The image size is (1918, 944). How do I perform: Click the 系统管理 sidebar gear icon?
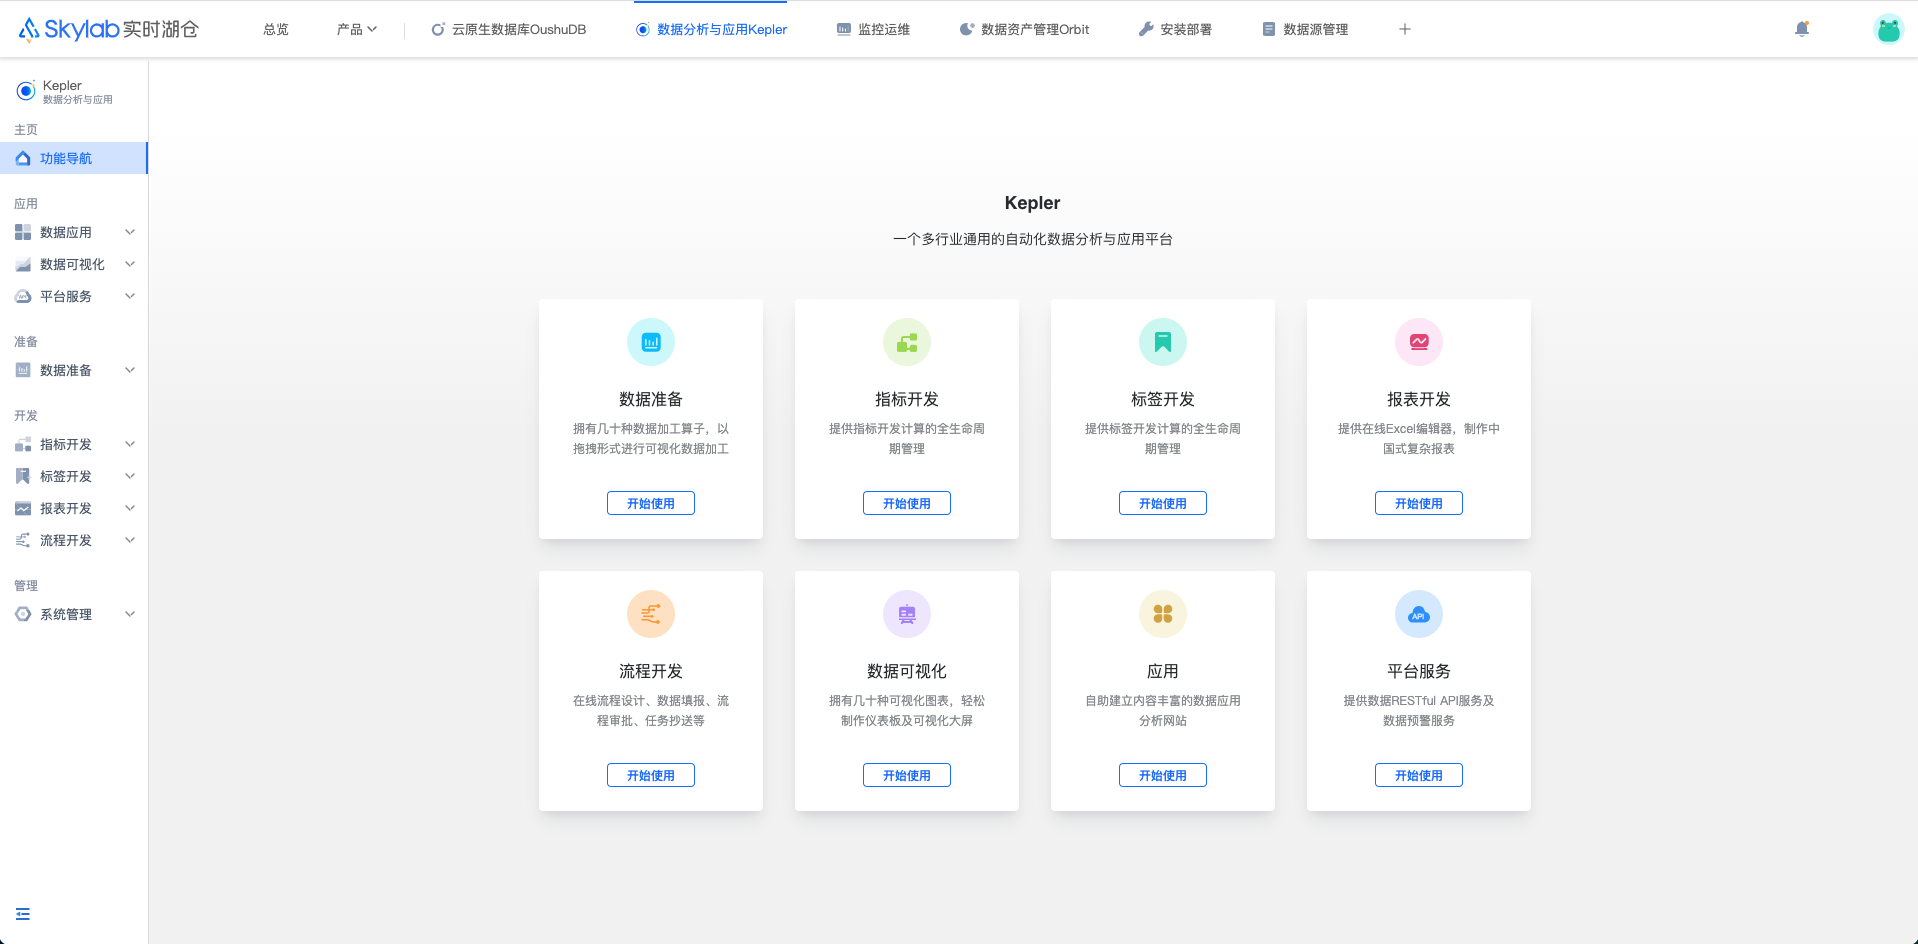click(23, 614)
